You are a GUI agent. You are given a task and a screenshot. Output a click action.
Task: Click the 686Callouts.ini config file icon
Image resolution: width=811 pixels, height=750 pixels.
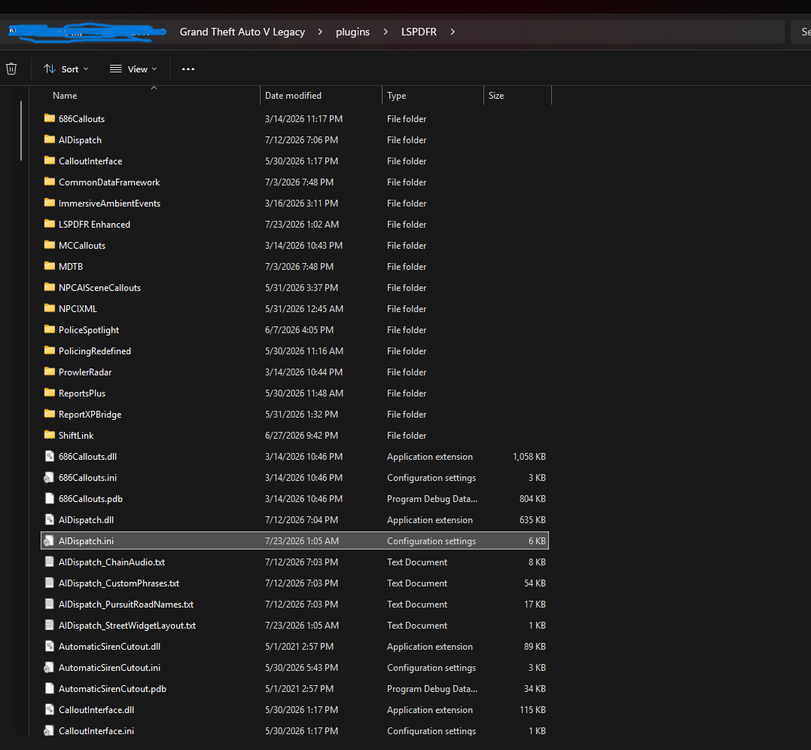point(49,477)
